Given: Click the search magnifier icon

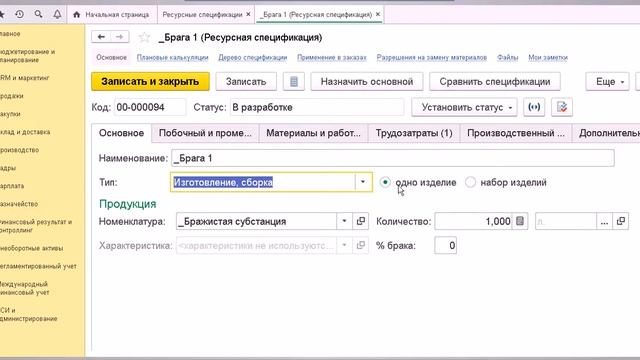Looking at the screenshot, I should [x=38, y=14].
